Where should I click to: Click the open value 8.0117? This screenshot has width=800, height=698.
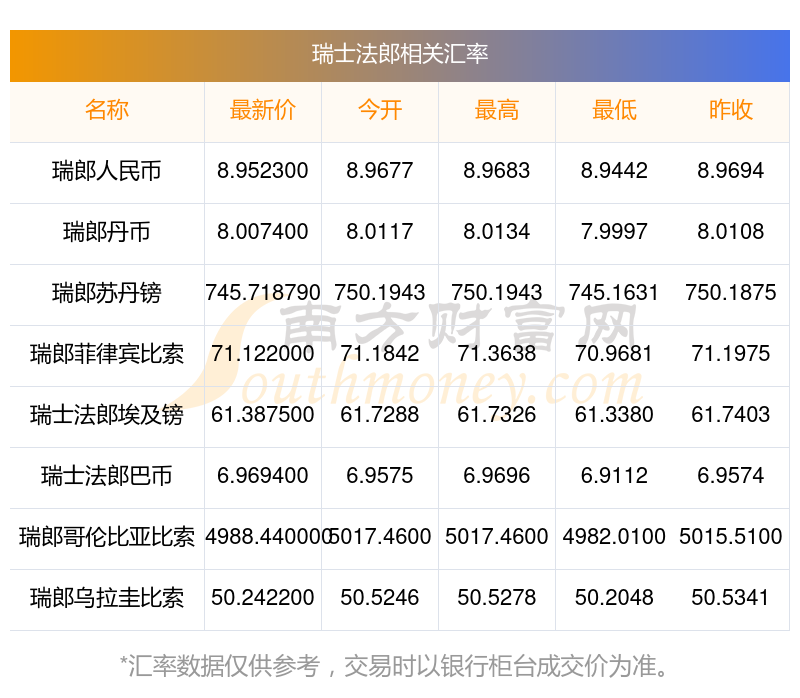click(x=380, y=232)
